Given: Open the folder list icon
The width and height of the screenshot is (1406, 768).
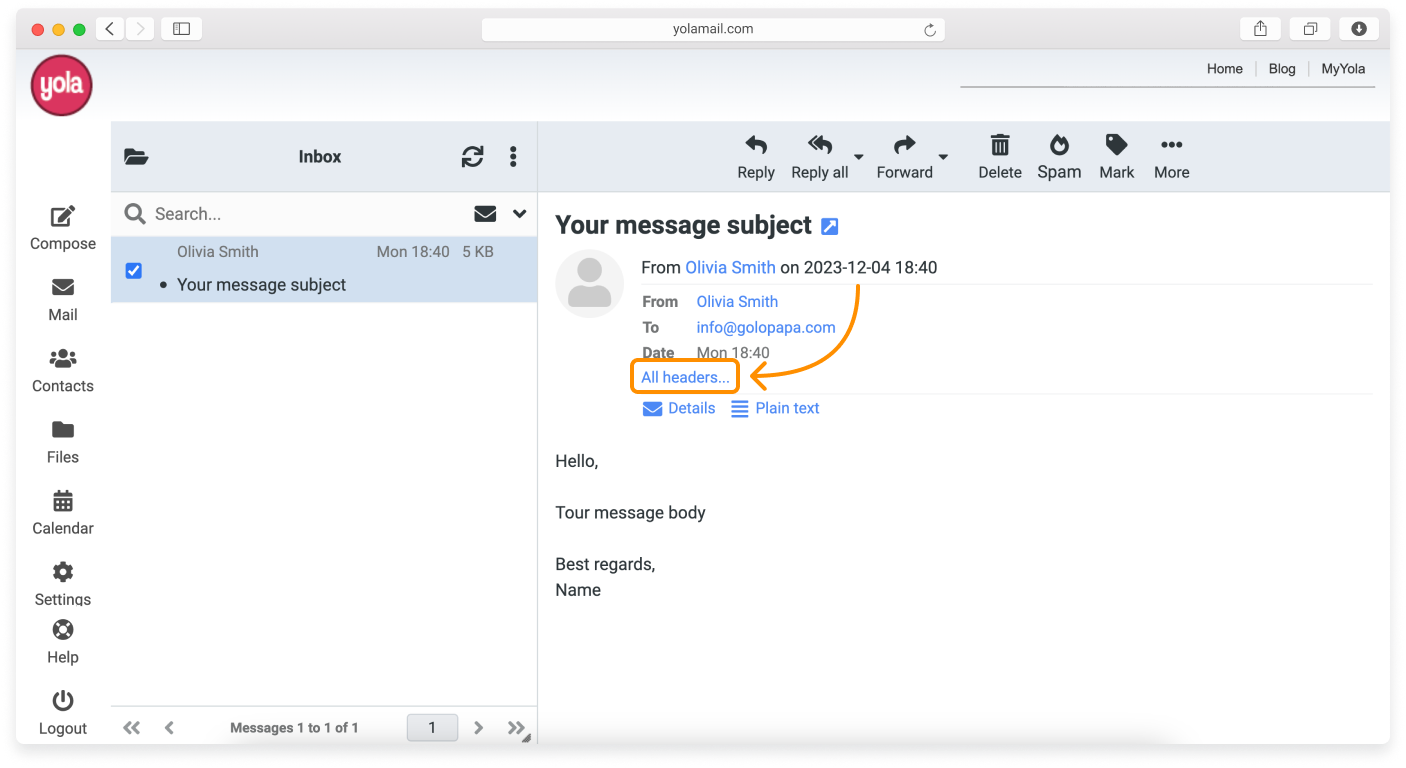Looking at the screenshot, I should (136, 156).
